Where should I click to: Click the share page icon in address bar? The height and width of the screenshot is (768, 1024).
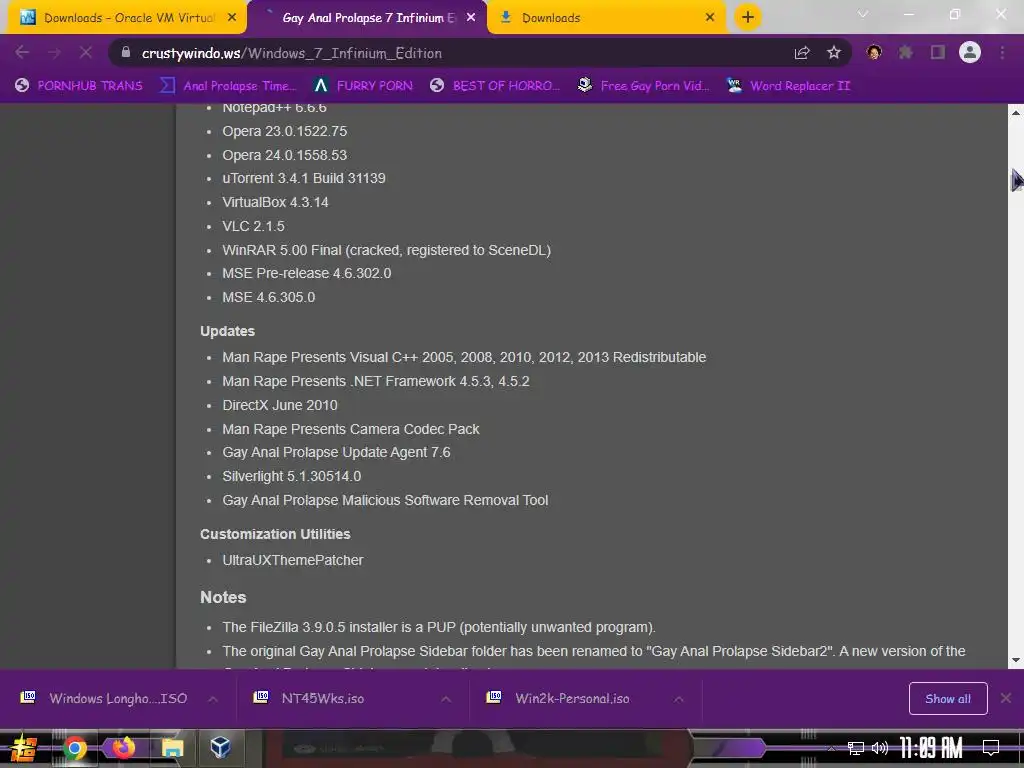[802, 52]
